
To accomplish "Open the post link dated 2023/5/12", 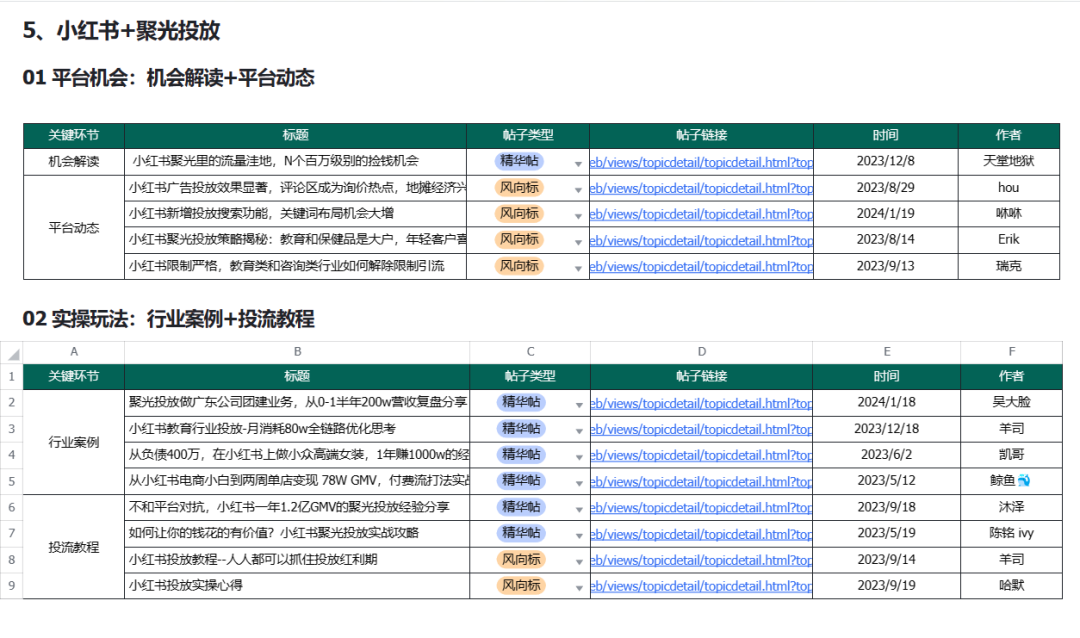I will tap(701, 482).
